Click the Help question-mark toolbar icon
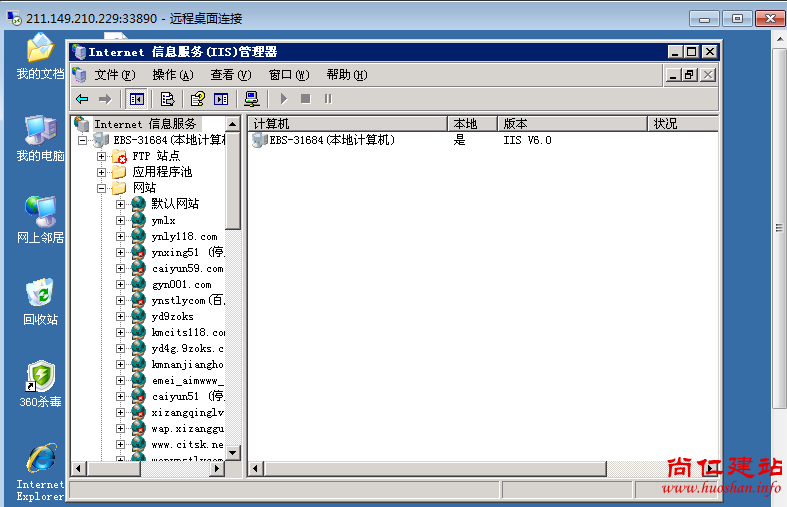Viewport: 787px width, 507px height. pyautogui.click(x=198, y=98)
